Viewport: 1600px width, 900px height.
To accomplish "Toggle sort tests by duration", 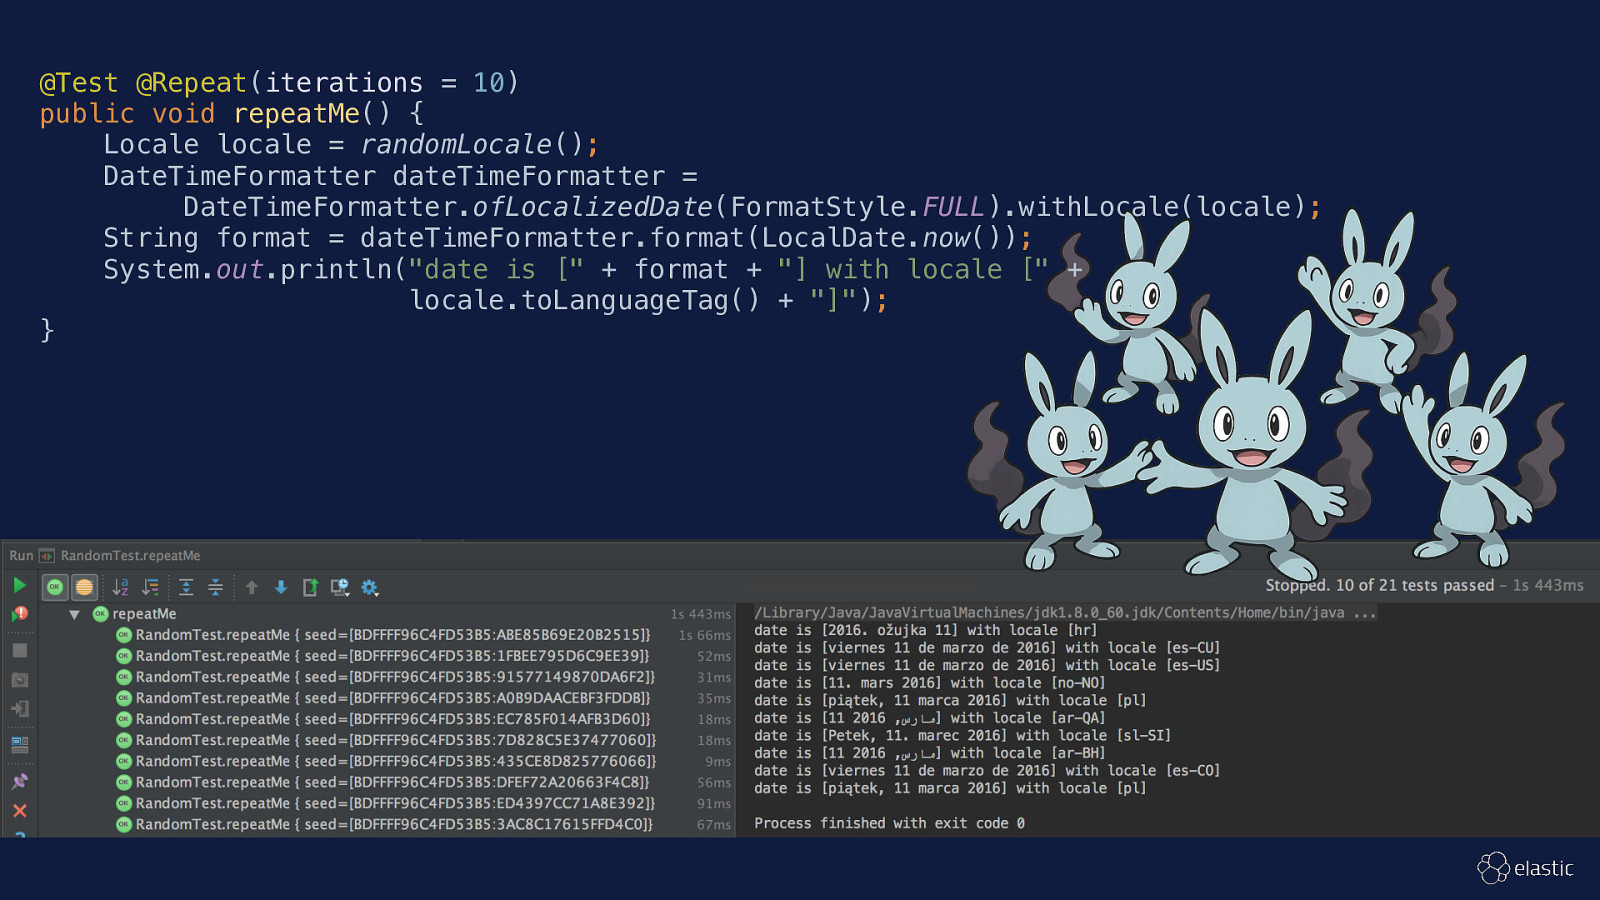I will 151,588.
